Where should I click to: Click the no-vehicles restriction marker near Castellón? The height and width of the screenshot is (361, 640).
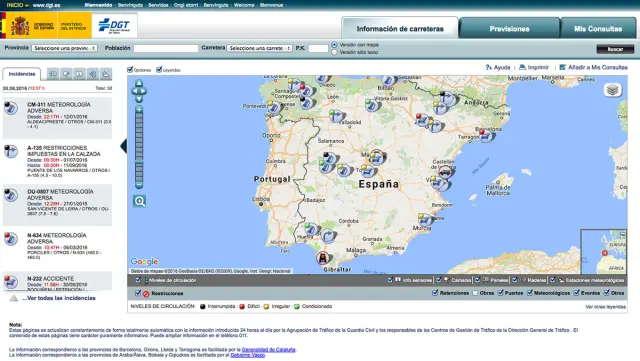(445, 172)
